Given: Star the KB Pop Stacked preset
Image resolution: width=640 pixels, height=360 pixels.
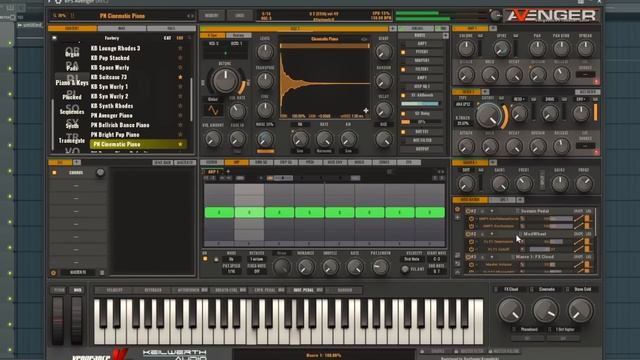Looking at the screenshot, I should click(x=180, y=58).
